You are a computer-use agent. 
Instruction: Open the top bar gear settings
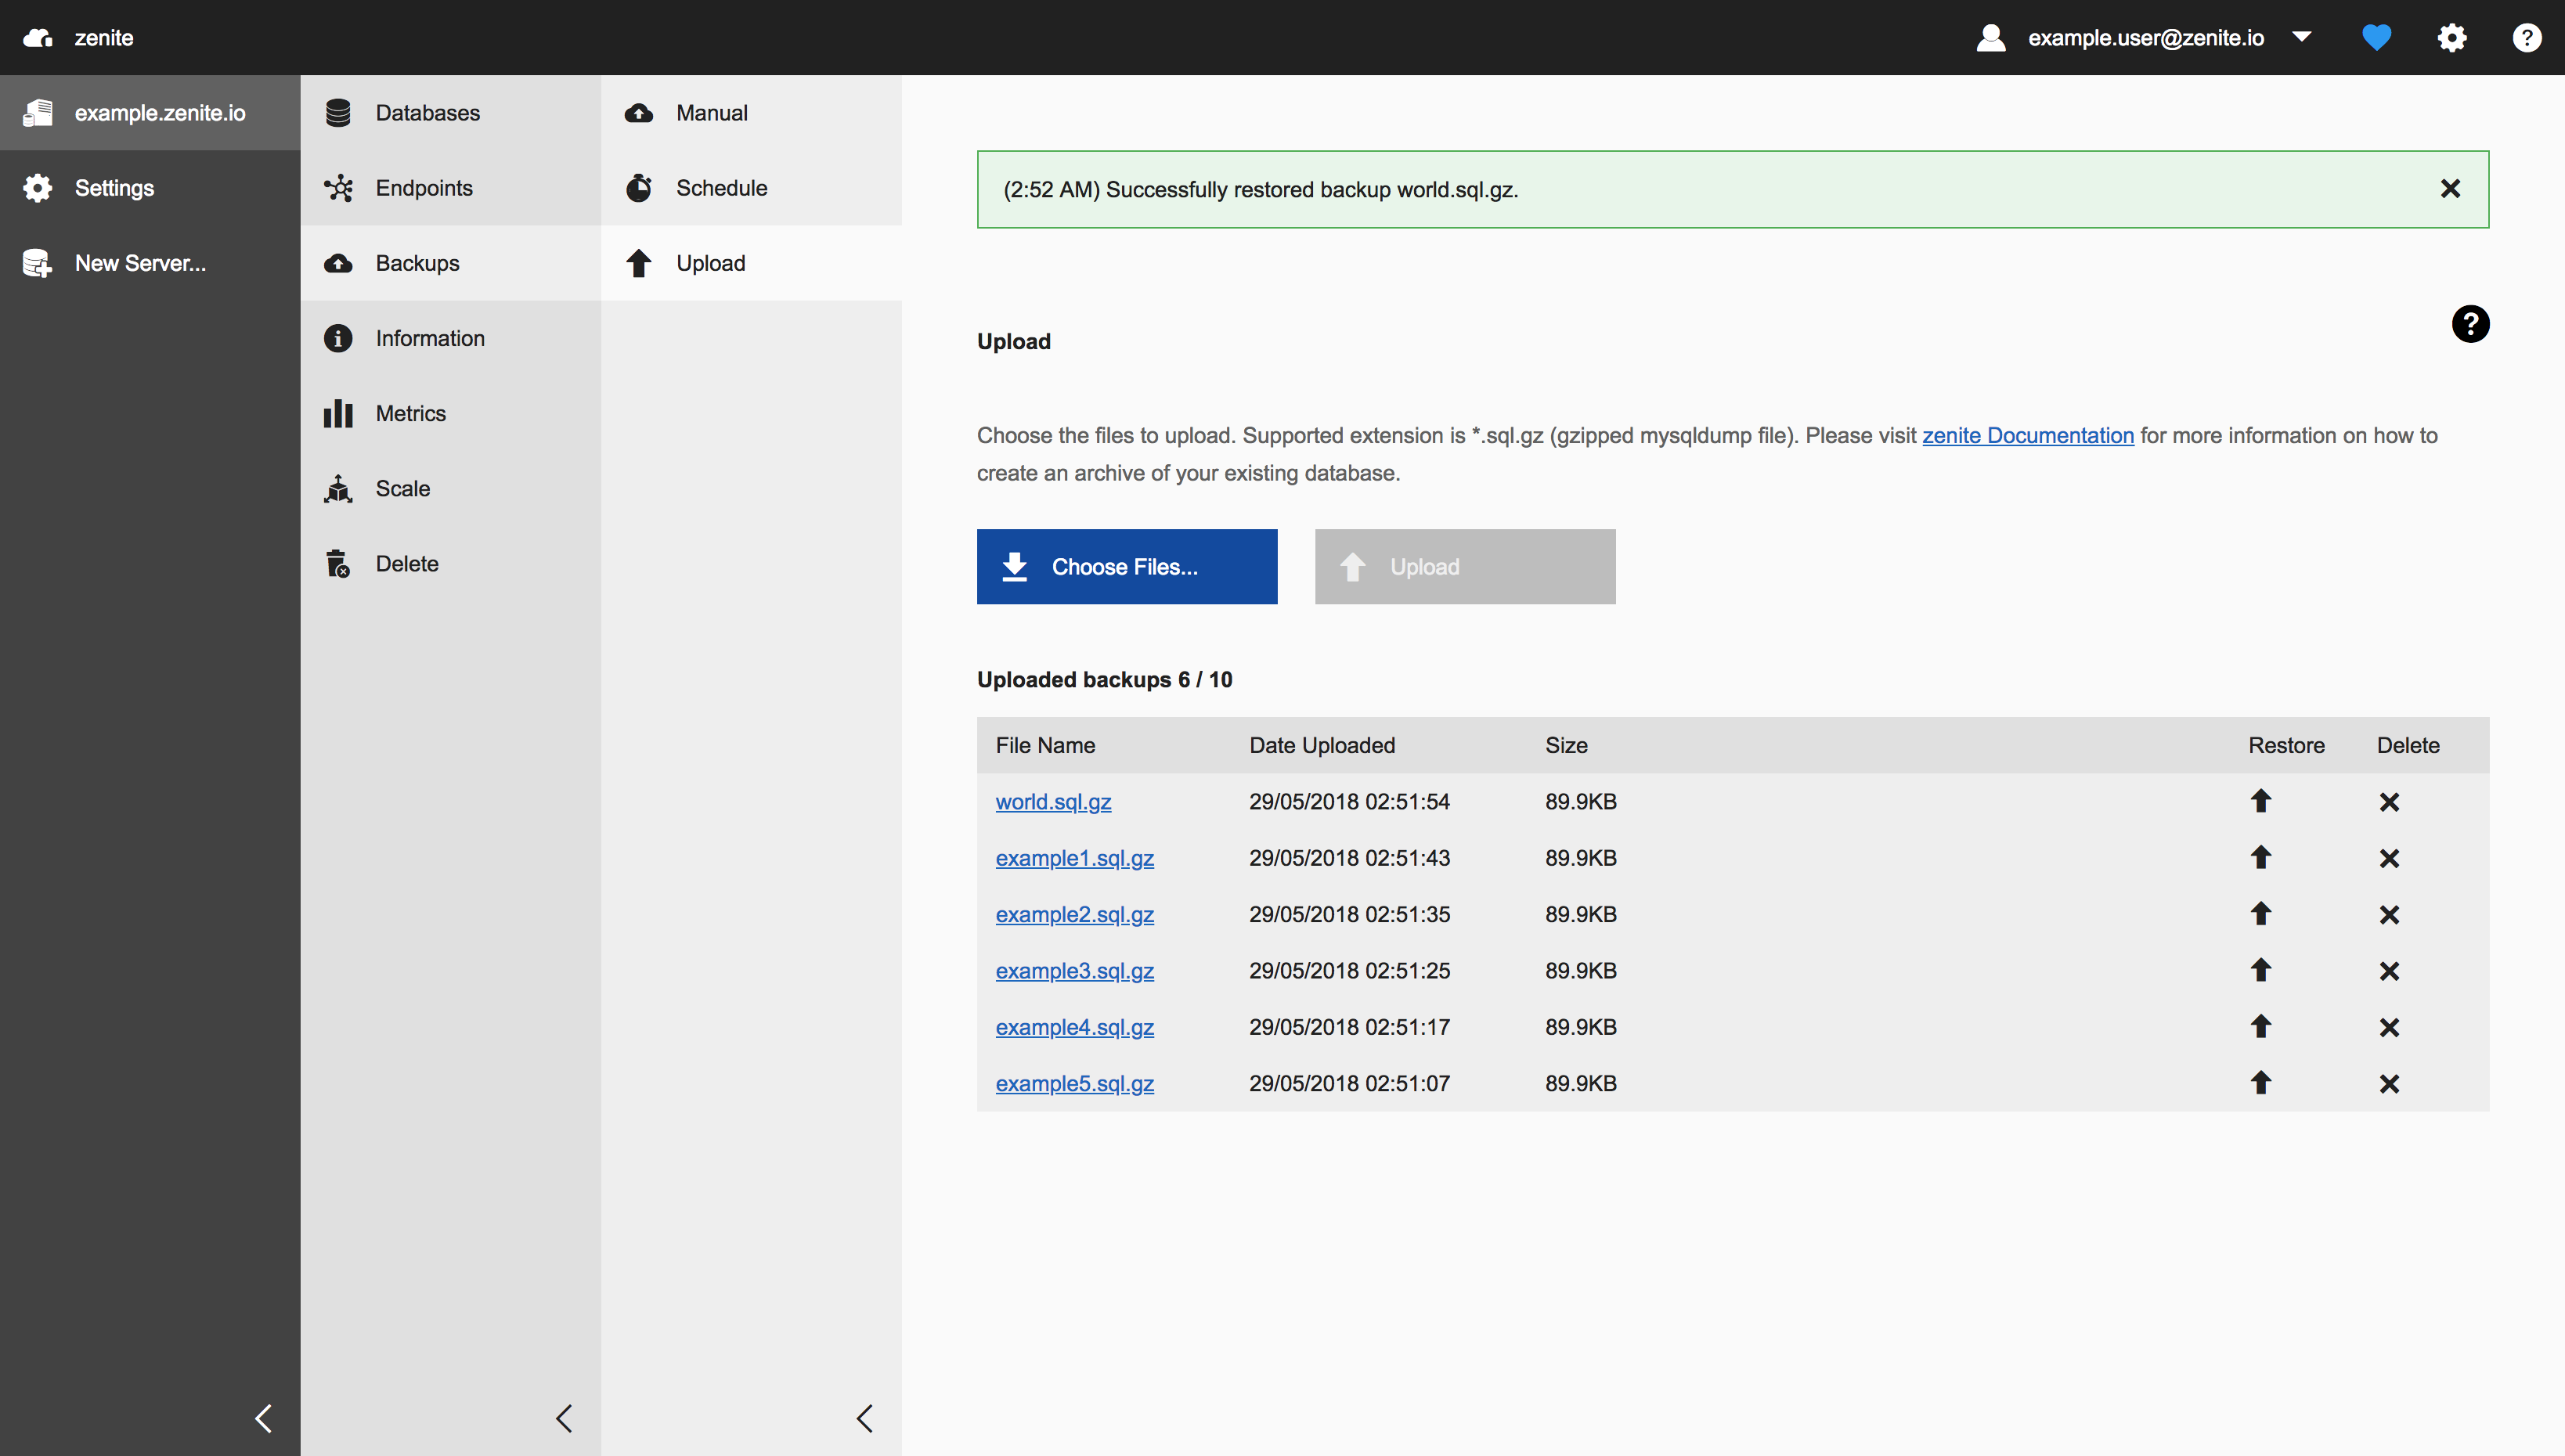pyautogui.click(x=2451, y=38)
